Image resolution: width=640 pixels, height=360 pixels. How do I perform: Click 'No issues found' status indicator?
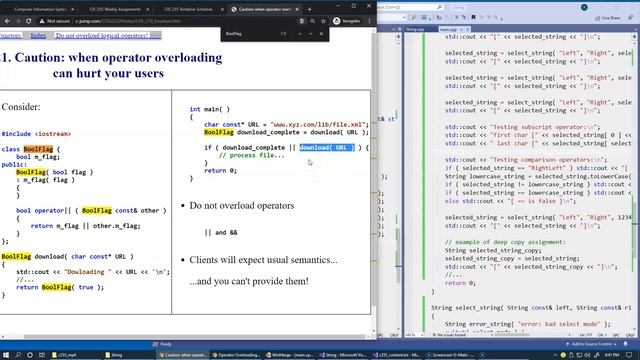(x=449, y=335)
